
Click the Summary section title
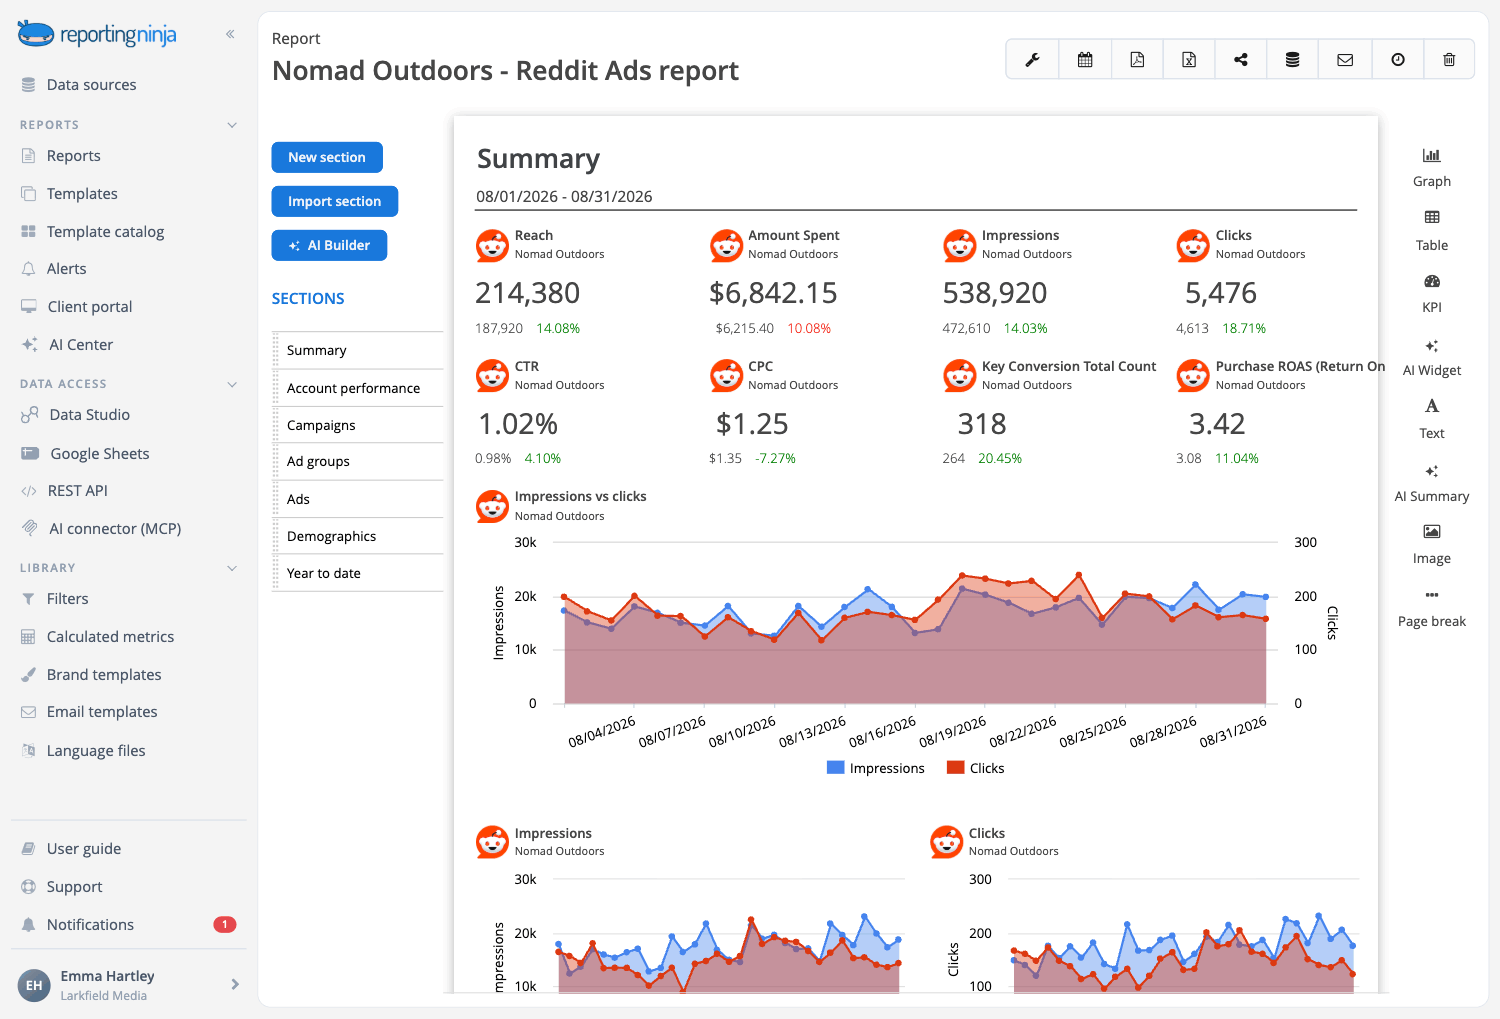tap(538, 159)
